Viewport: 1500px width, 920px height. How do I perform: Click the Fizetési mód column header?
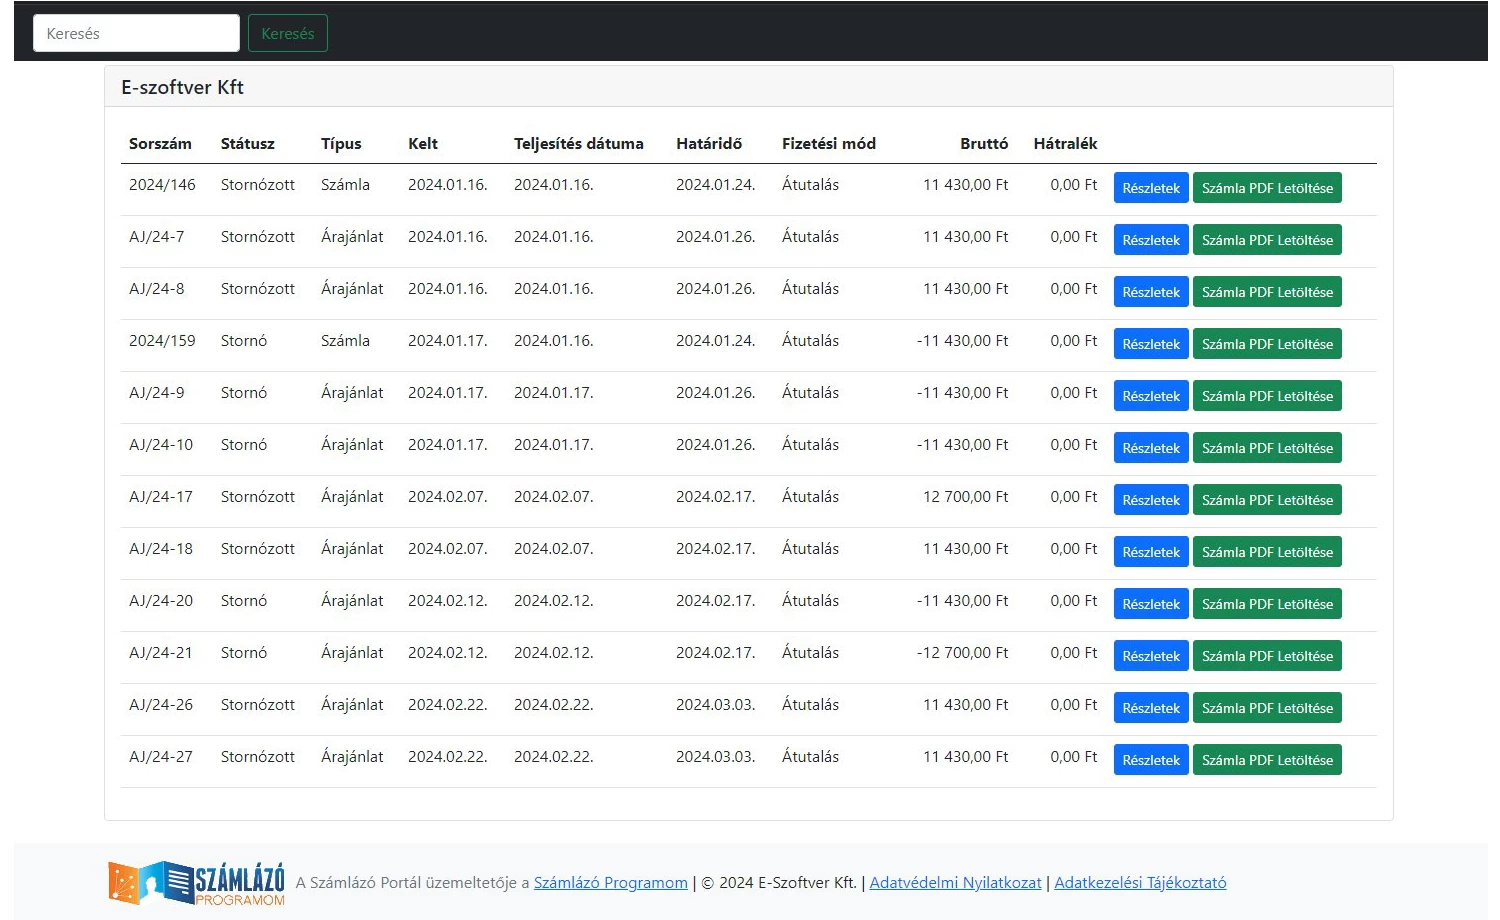(x=829, y=144)
